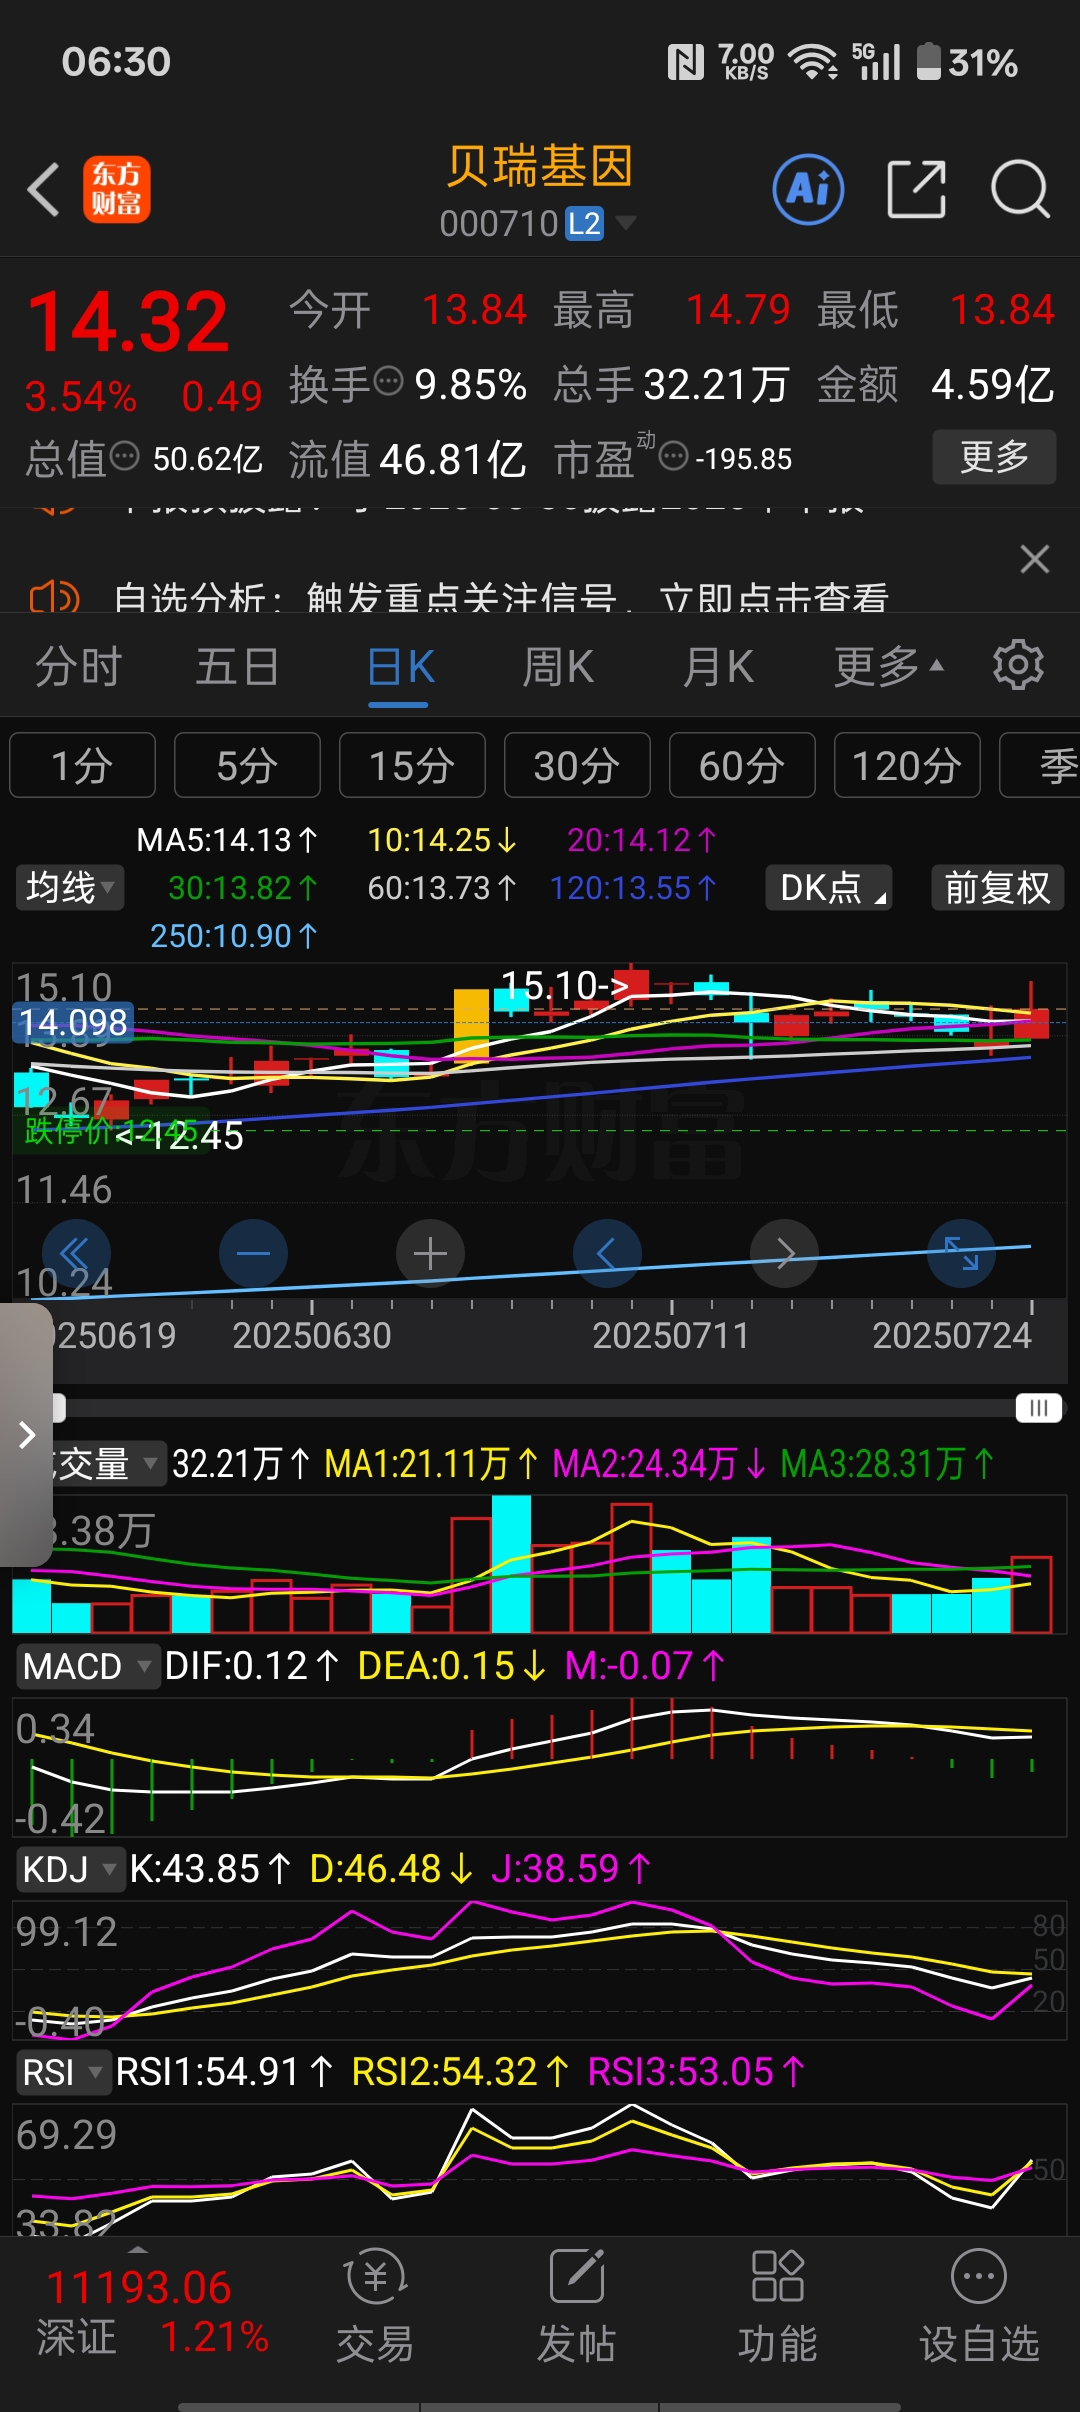This screenshot has height=2412, width=1080.
Task: Open RSI indicator dropdown
Action: coord(62,2072)
